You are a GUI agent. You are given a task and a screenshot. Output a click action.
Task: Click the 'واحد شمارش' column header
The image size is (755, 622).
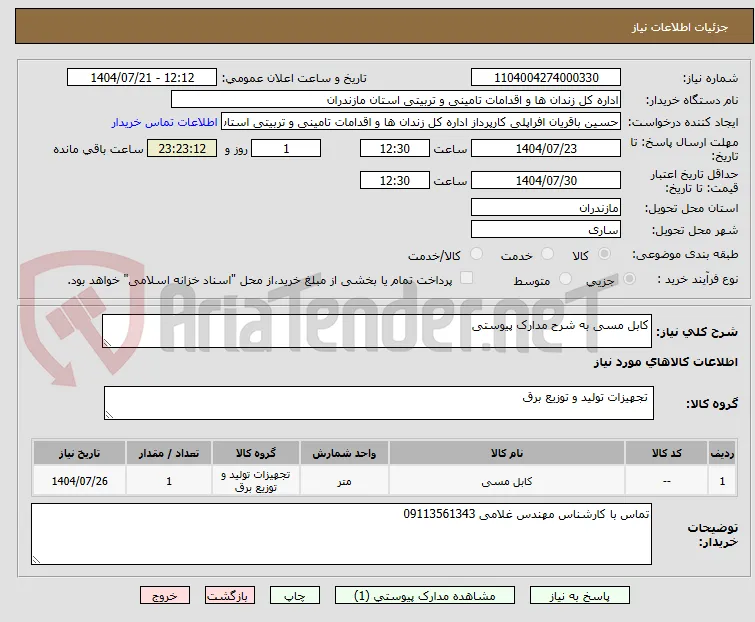(344, 453)
